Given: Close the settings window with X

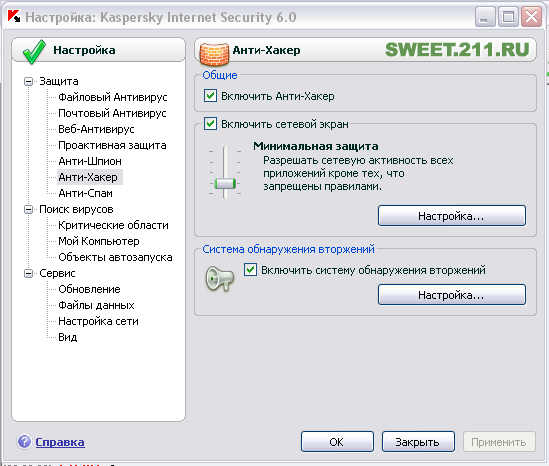Looking at the screenshot, I should coord(531,16).
